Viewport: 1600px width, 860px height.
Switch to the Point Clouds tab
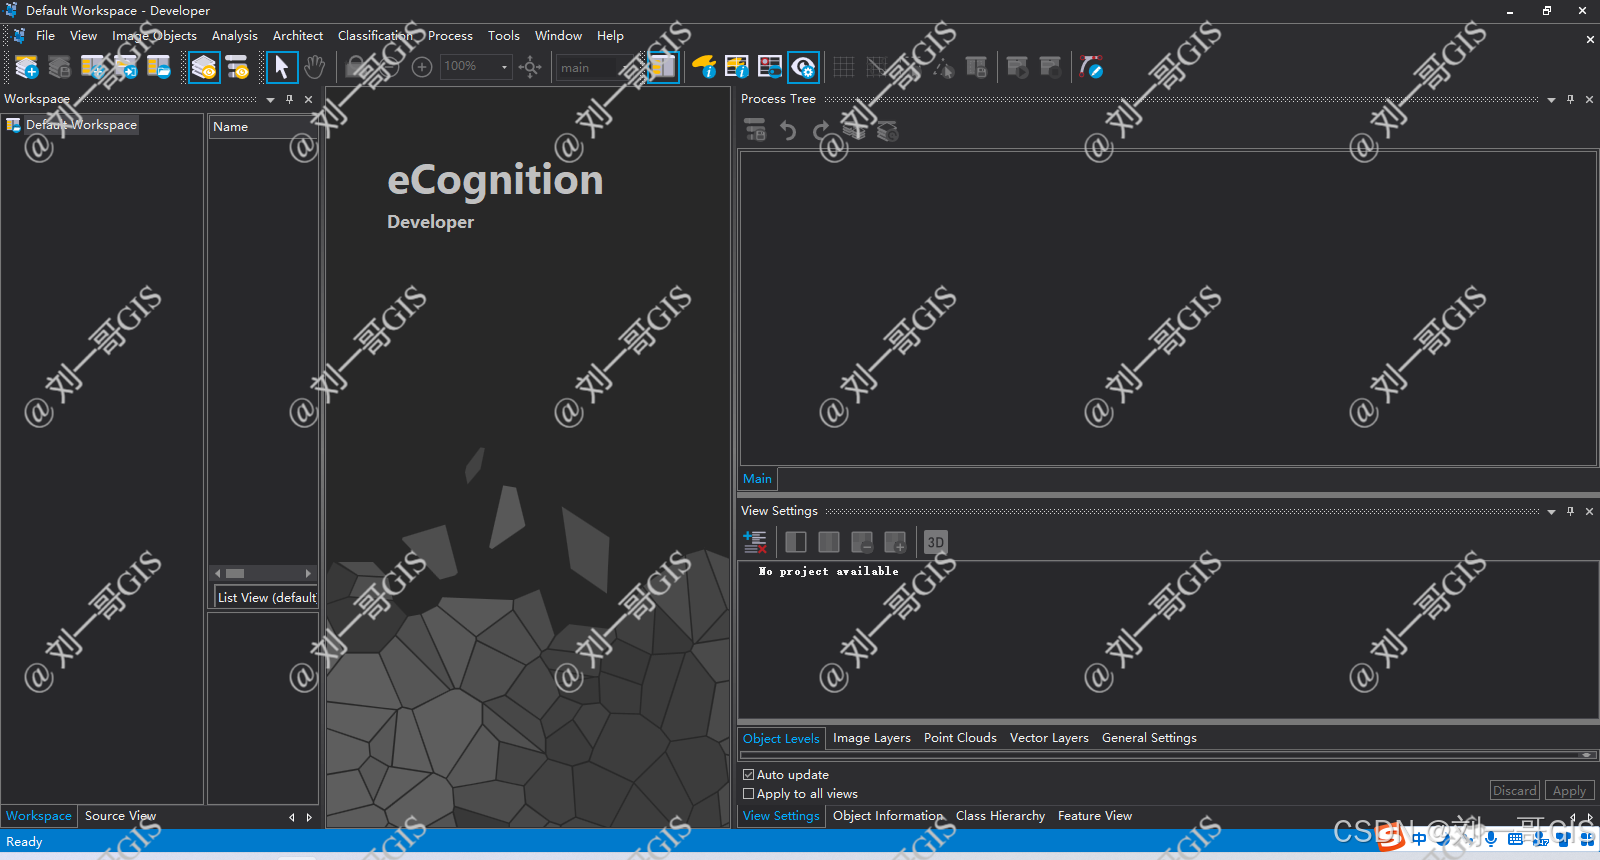960,738
